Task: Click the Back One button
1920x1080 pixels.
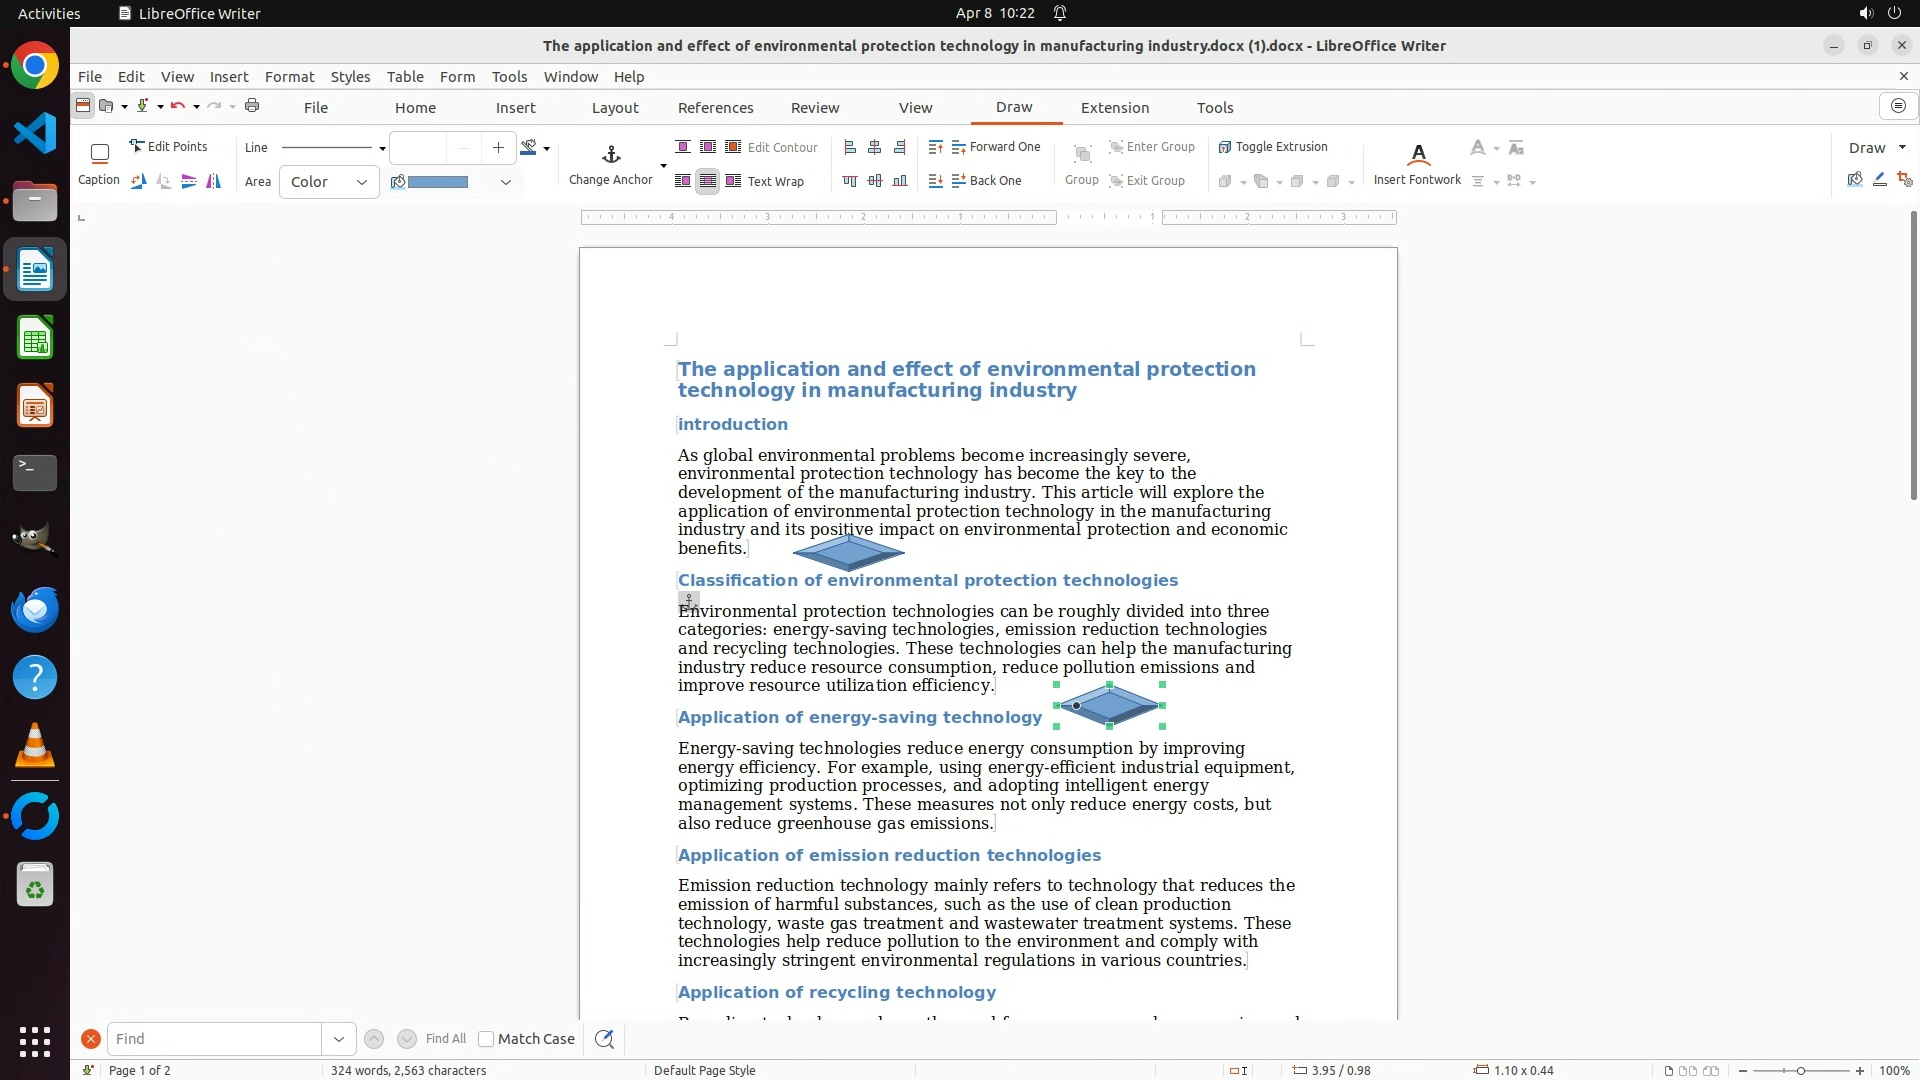Action: (986, 181)
